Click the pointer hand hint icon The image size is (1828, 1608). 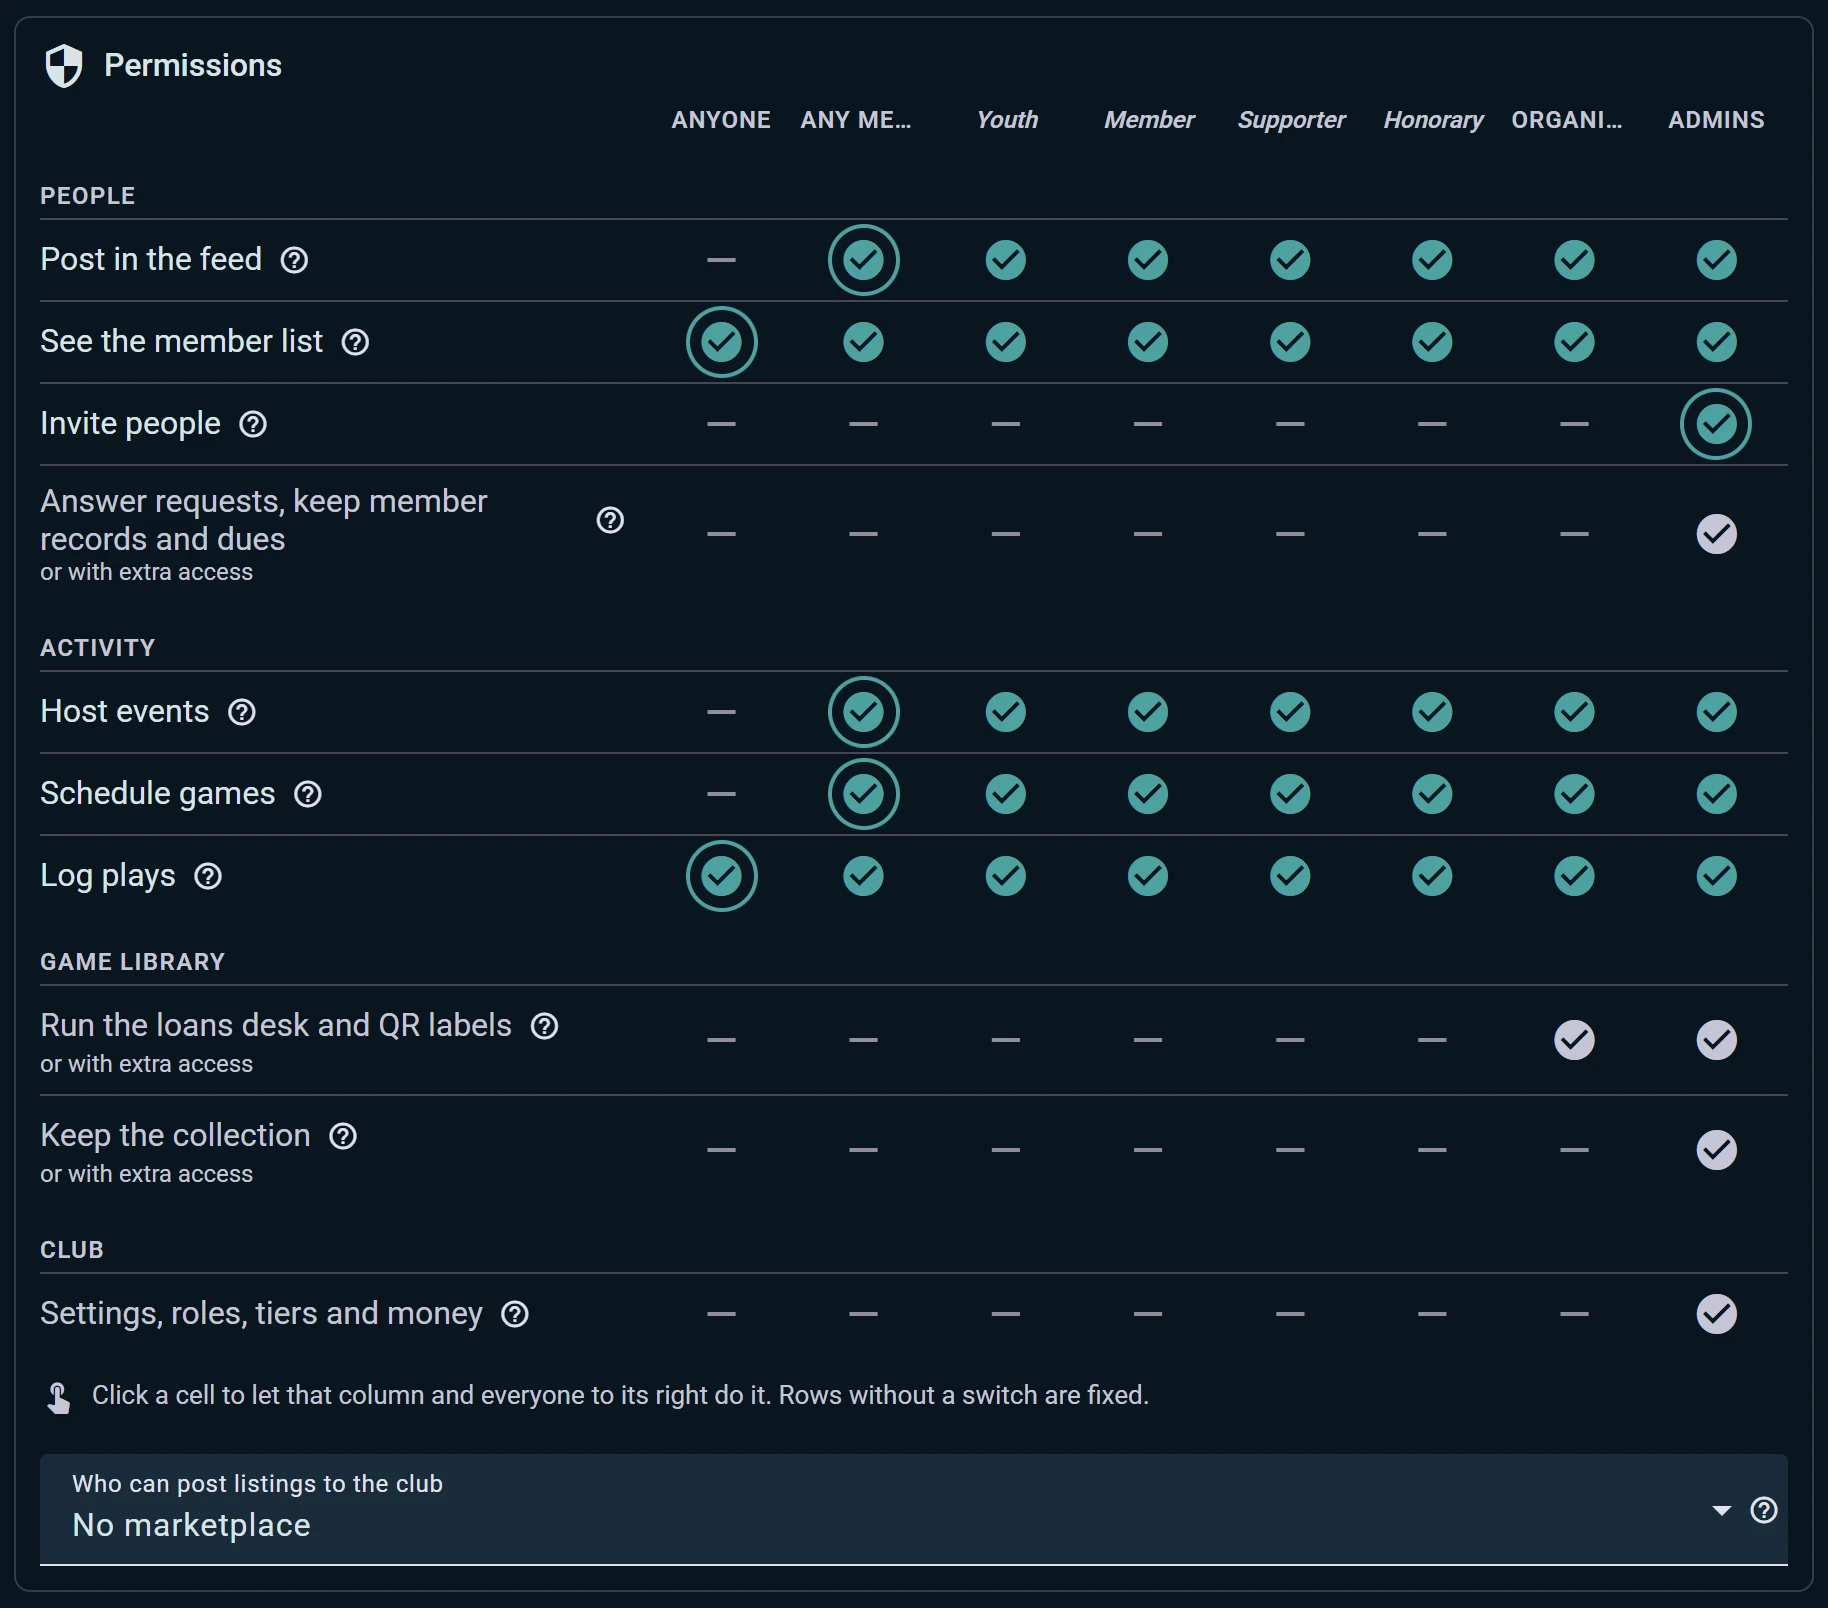[58, 1397]
